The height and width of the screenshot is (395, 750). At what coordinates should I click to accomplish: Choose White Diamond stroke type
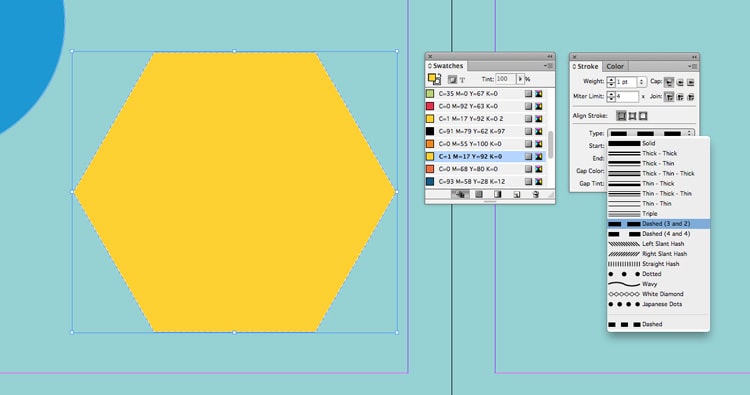pyautogui.click(x=659, y=294)
